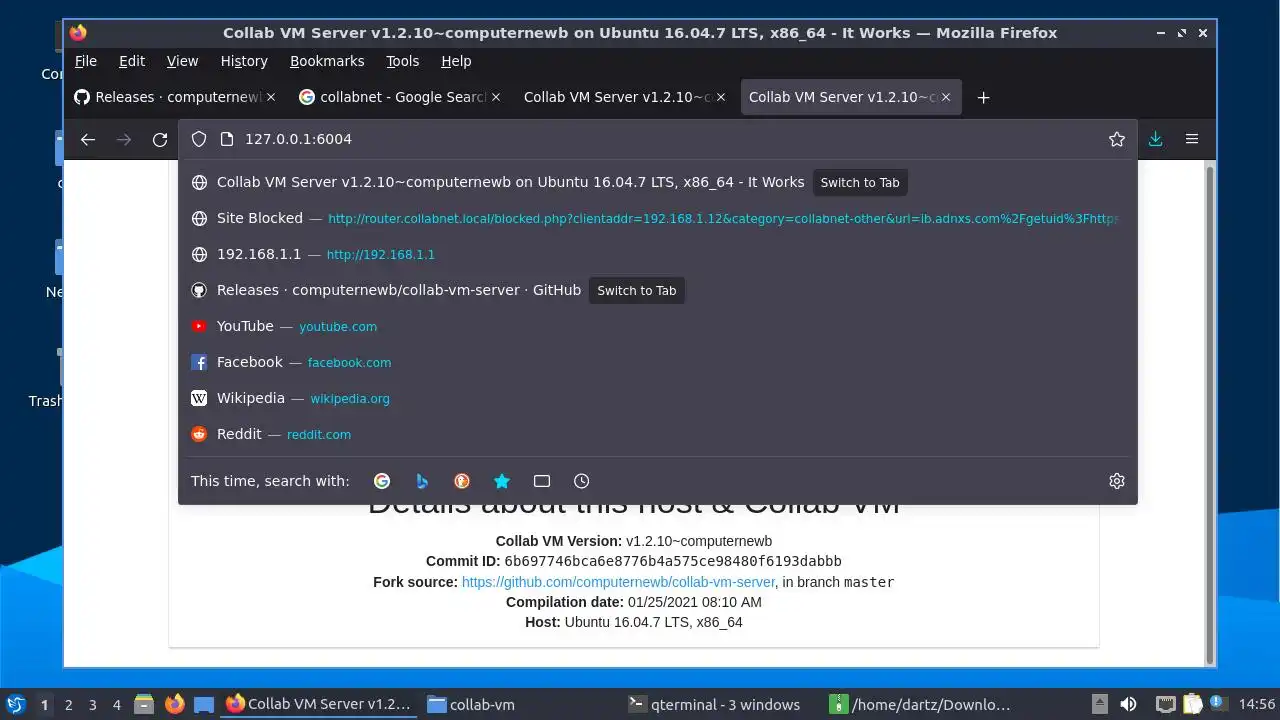
Task: Open the Bookmarks menu
Action: 327,61
